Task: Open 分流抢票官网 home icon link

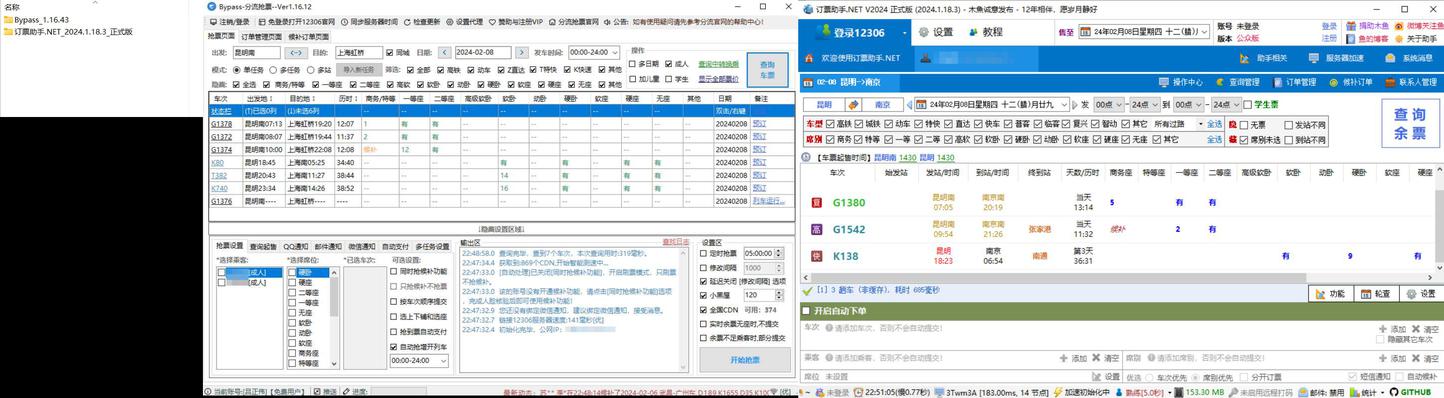Action: tap(553, 21)
